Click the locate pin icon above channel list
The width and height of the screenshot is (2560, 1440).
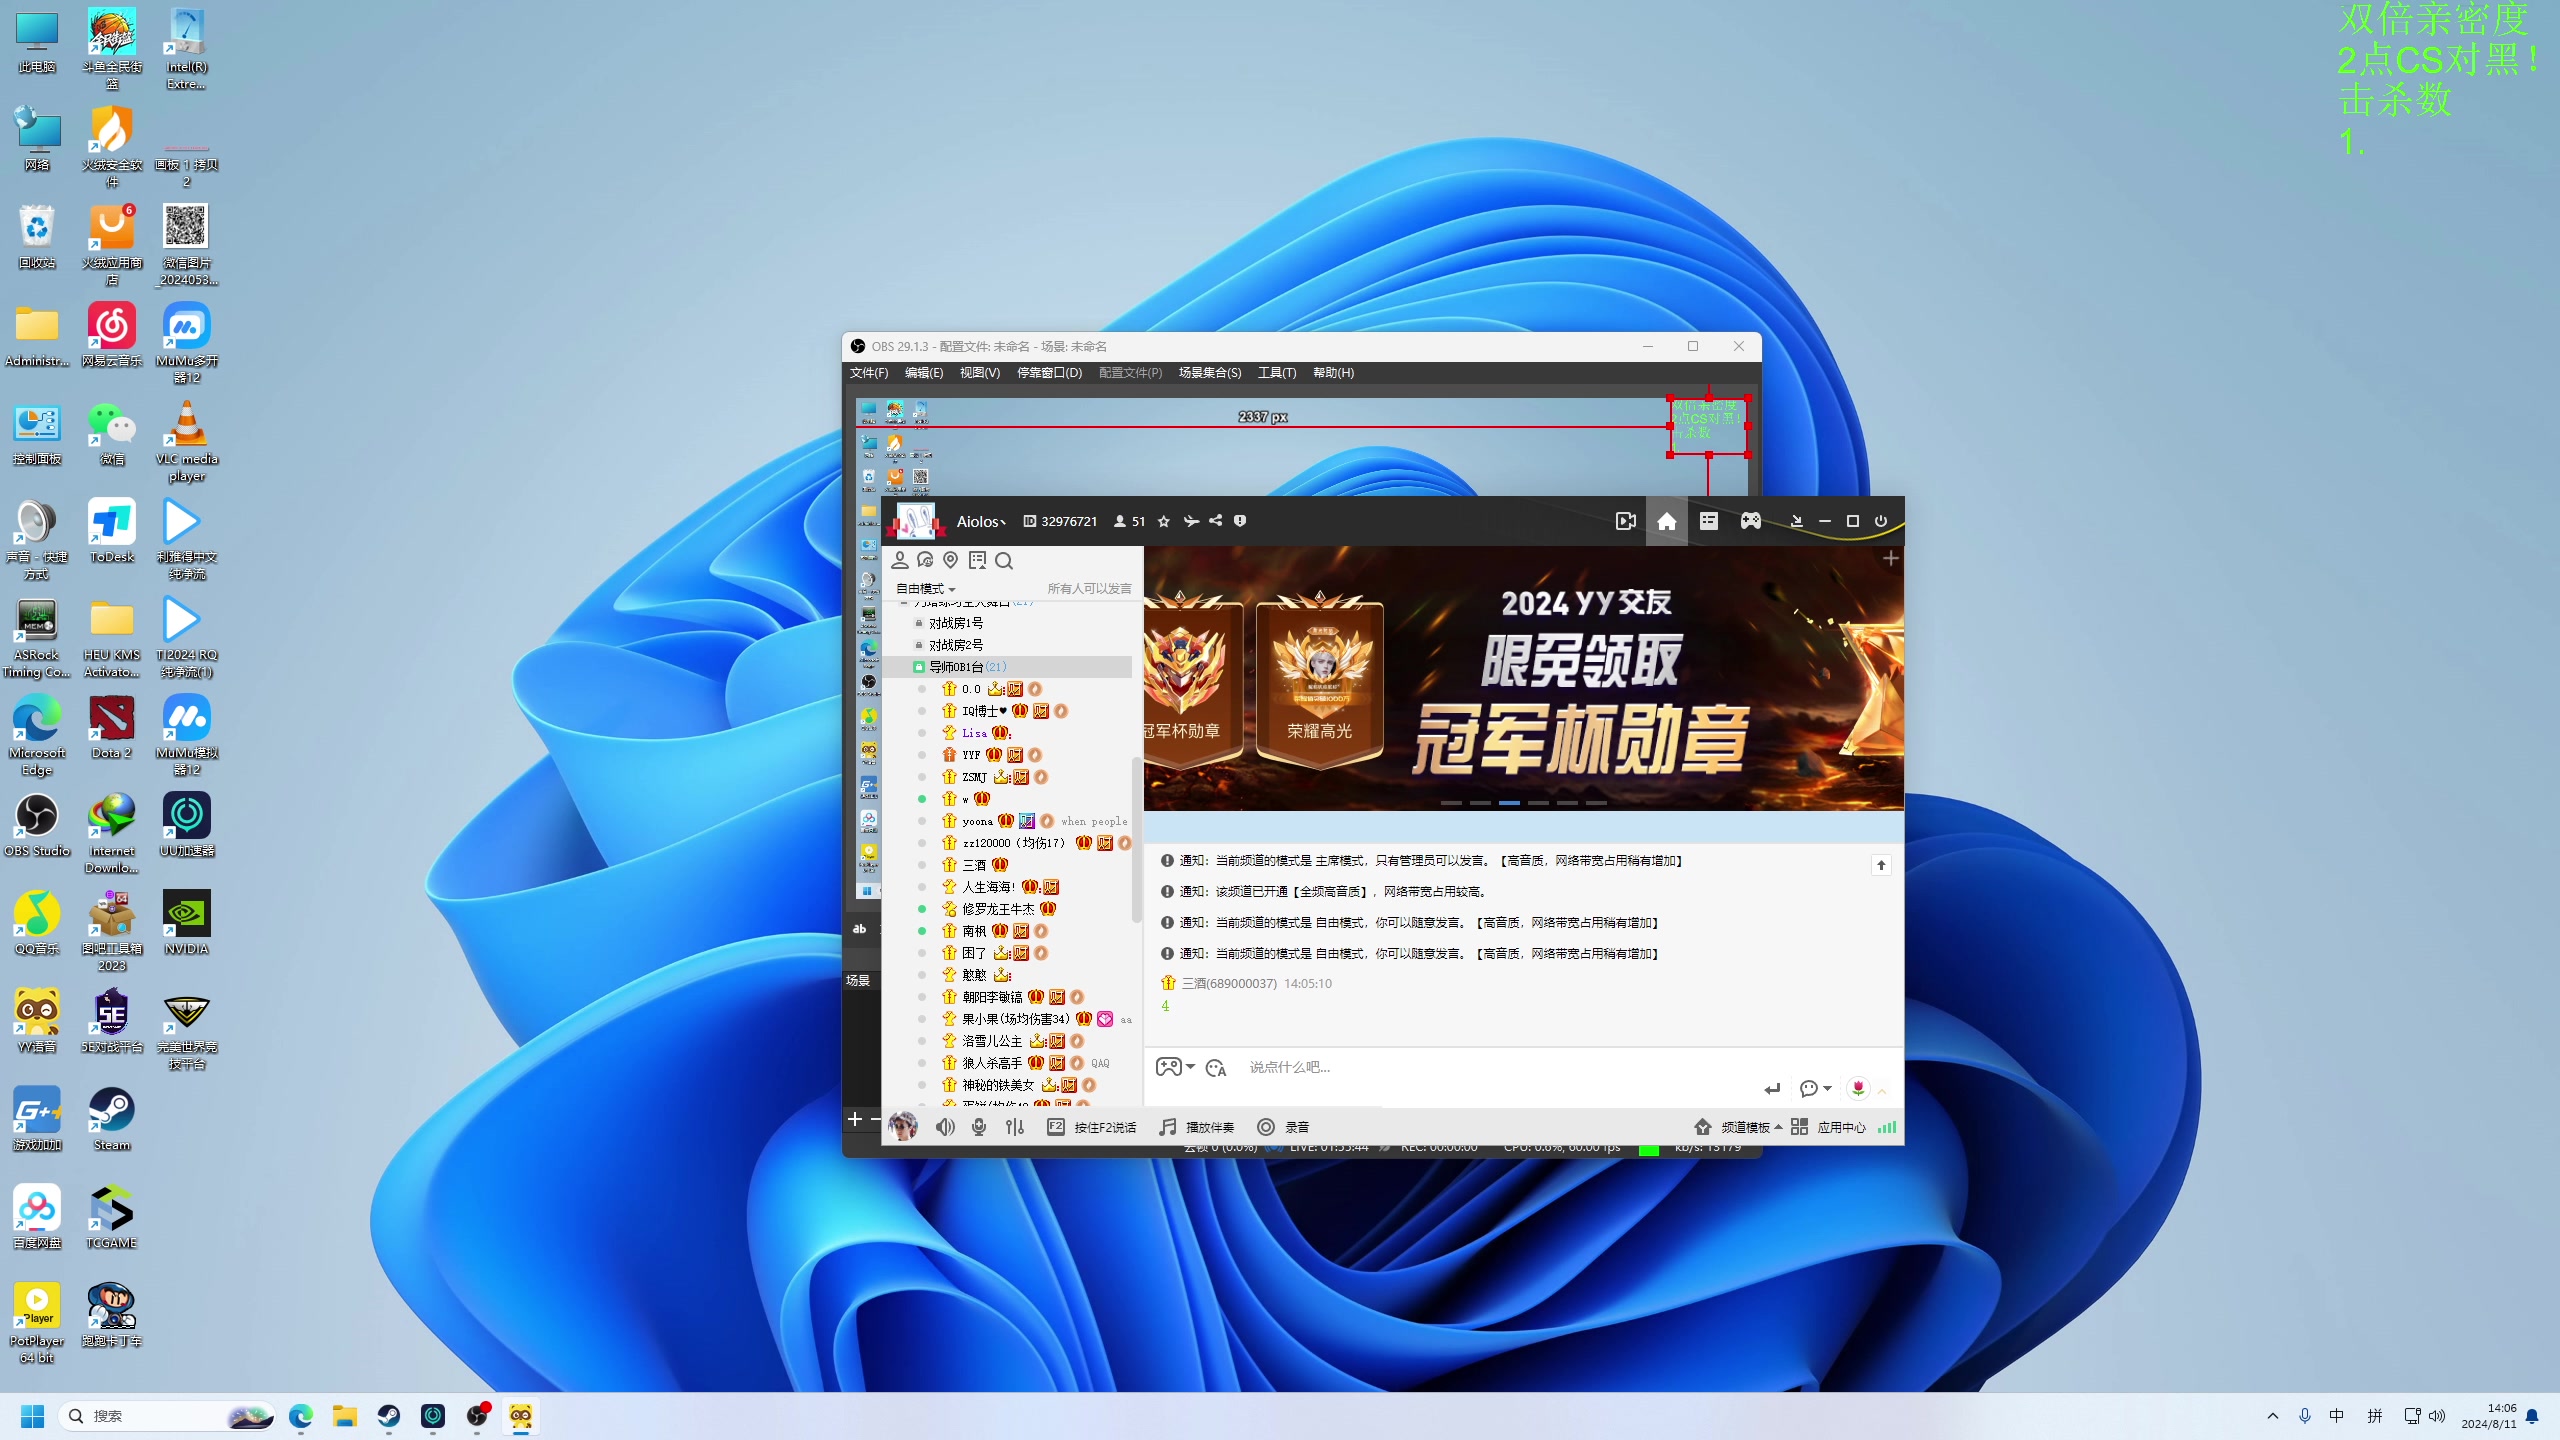coord(951,560)
